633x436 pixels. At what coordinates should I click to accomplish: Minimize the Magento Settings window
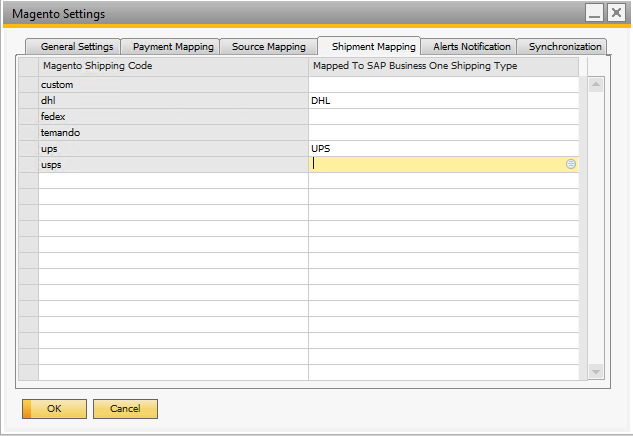[x=594, y=13]
